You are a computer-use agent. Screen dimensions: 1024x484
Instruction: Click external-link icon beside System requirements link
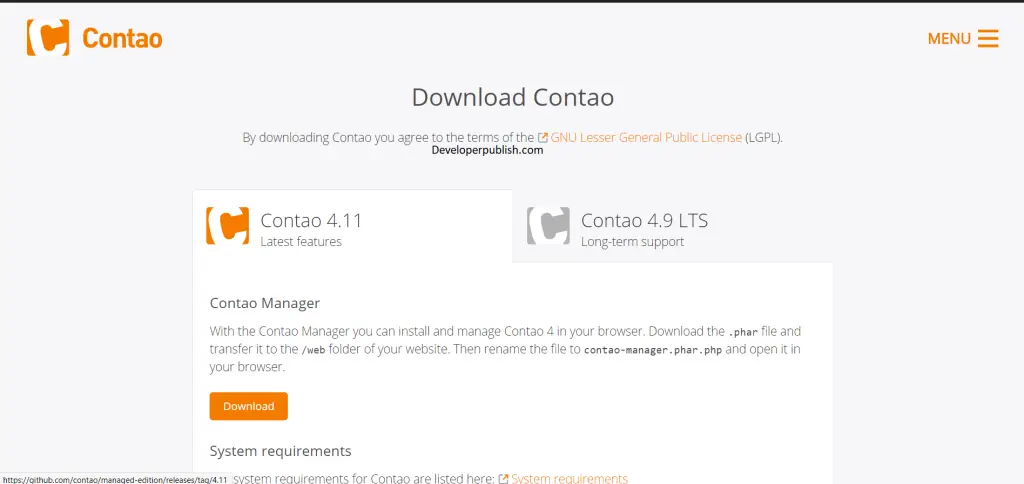coord(503,479)
